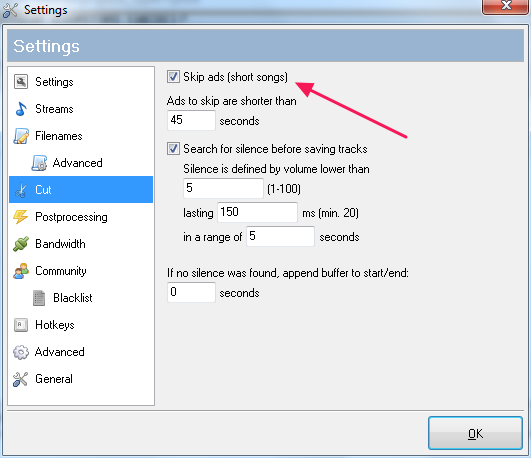
Task: Click the ads shorter than seconds field
Action: 191,120
